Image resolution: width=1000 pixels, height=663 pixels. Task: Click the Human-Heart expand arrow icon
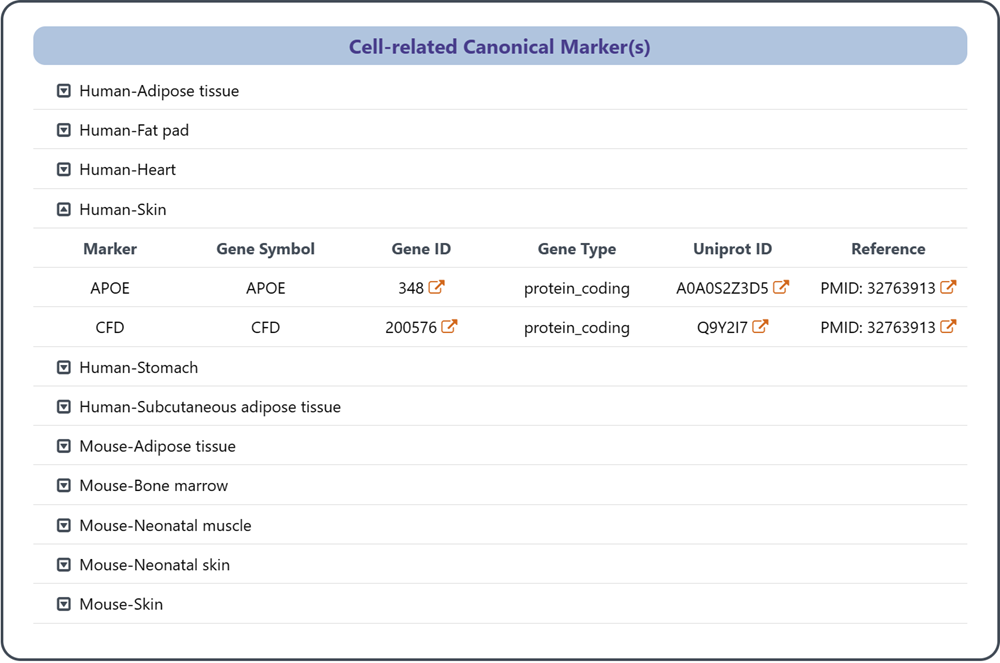[x=64, y=170]
